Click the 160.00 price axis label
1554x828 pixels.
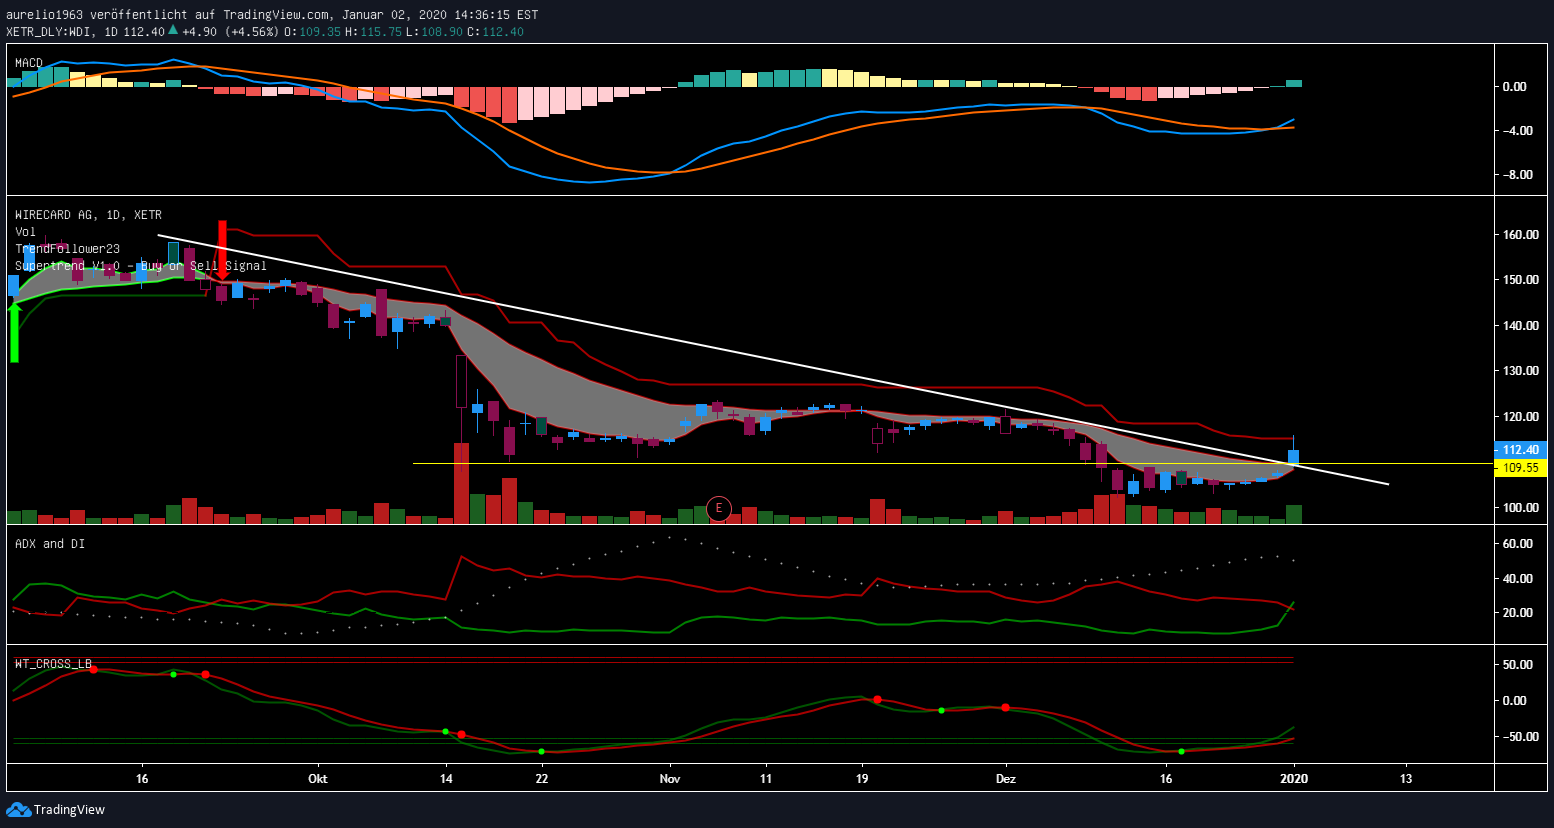1521,235
